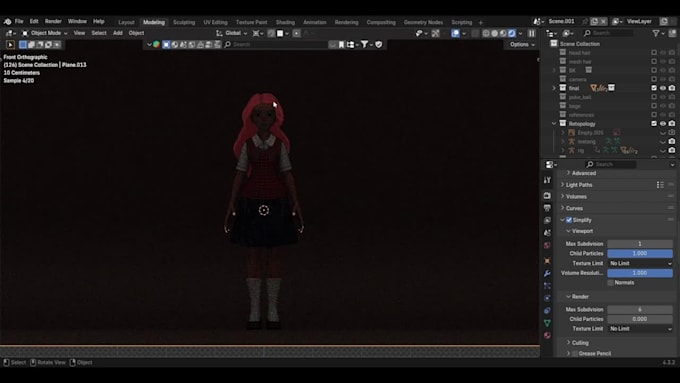Image resolution: width=680 pixels, height=383 pixels.
Task: Click Light Paths presets list icon
Action: click(660, 185)
